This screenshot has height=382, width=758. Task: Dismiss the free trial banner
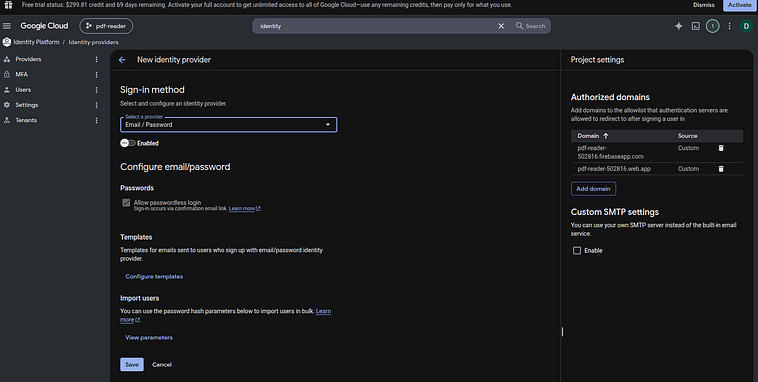coord(703,5)
